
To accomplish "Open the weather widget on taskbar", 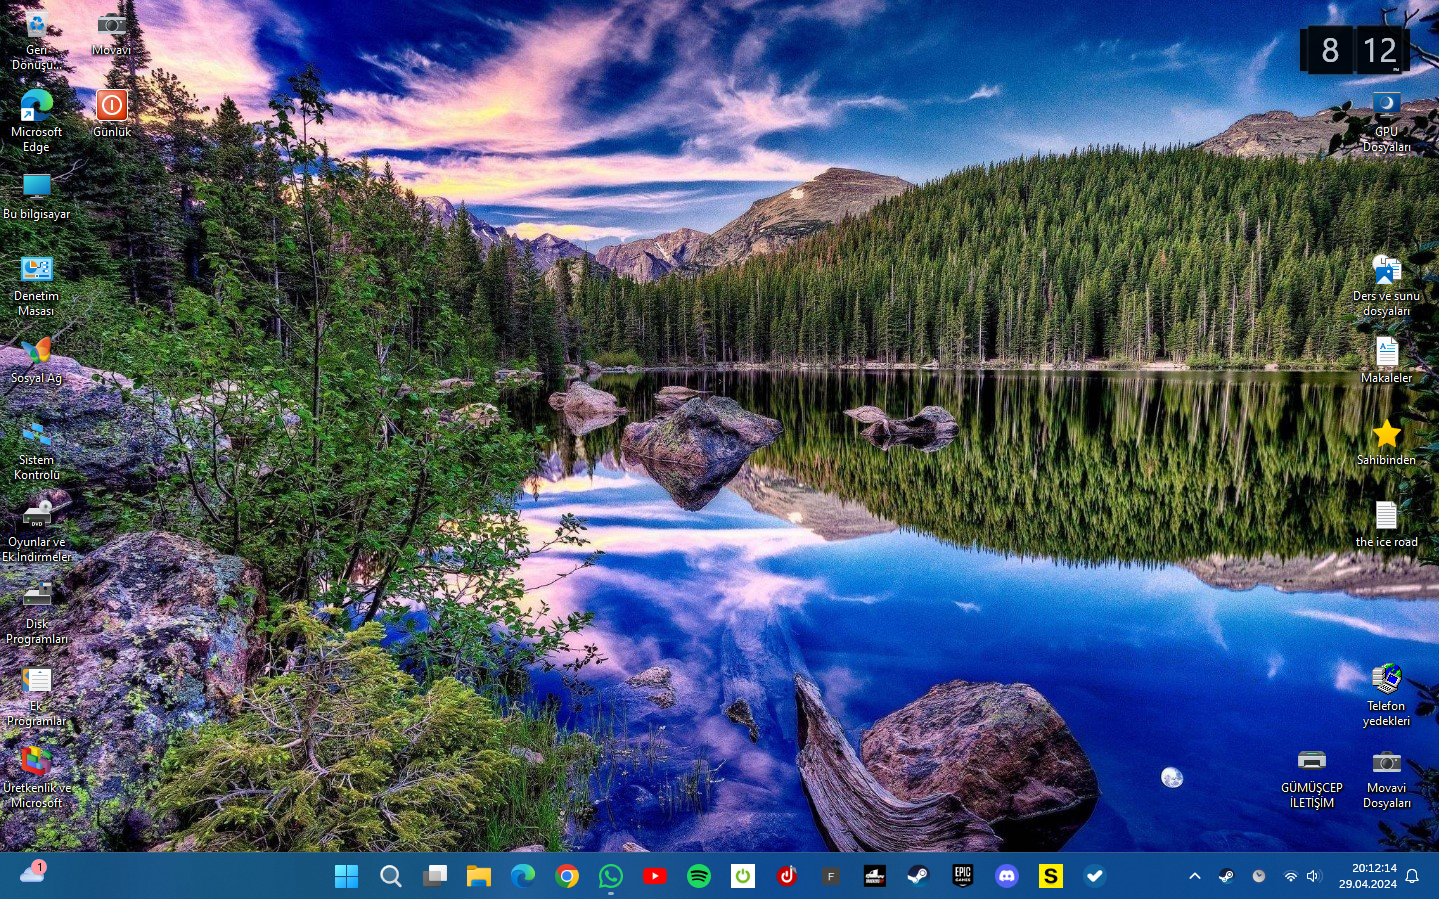I will point(32,874).
